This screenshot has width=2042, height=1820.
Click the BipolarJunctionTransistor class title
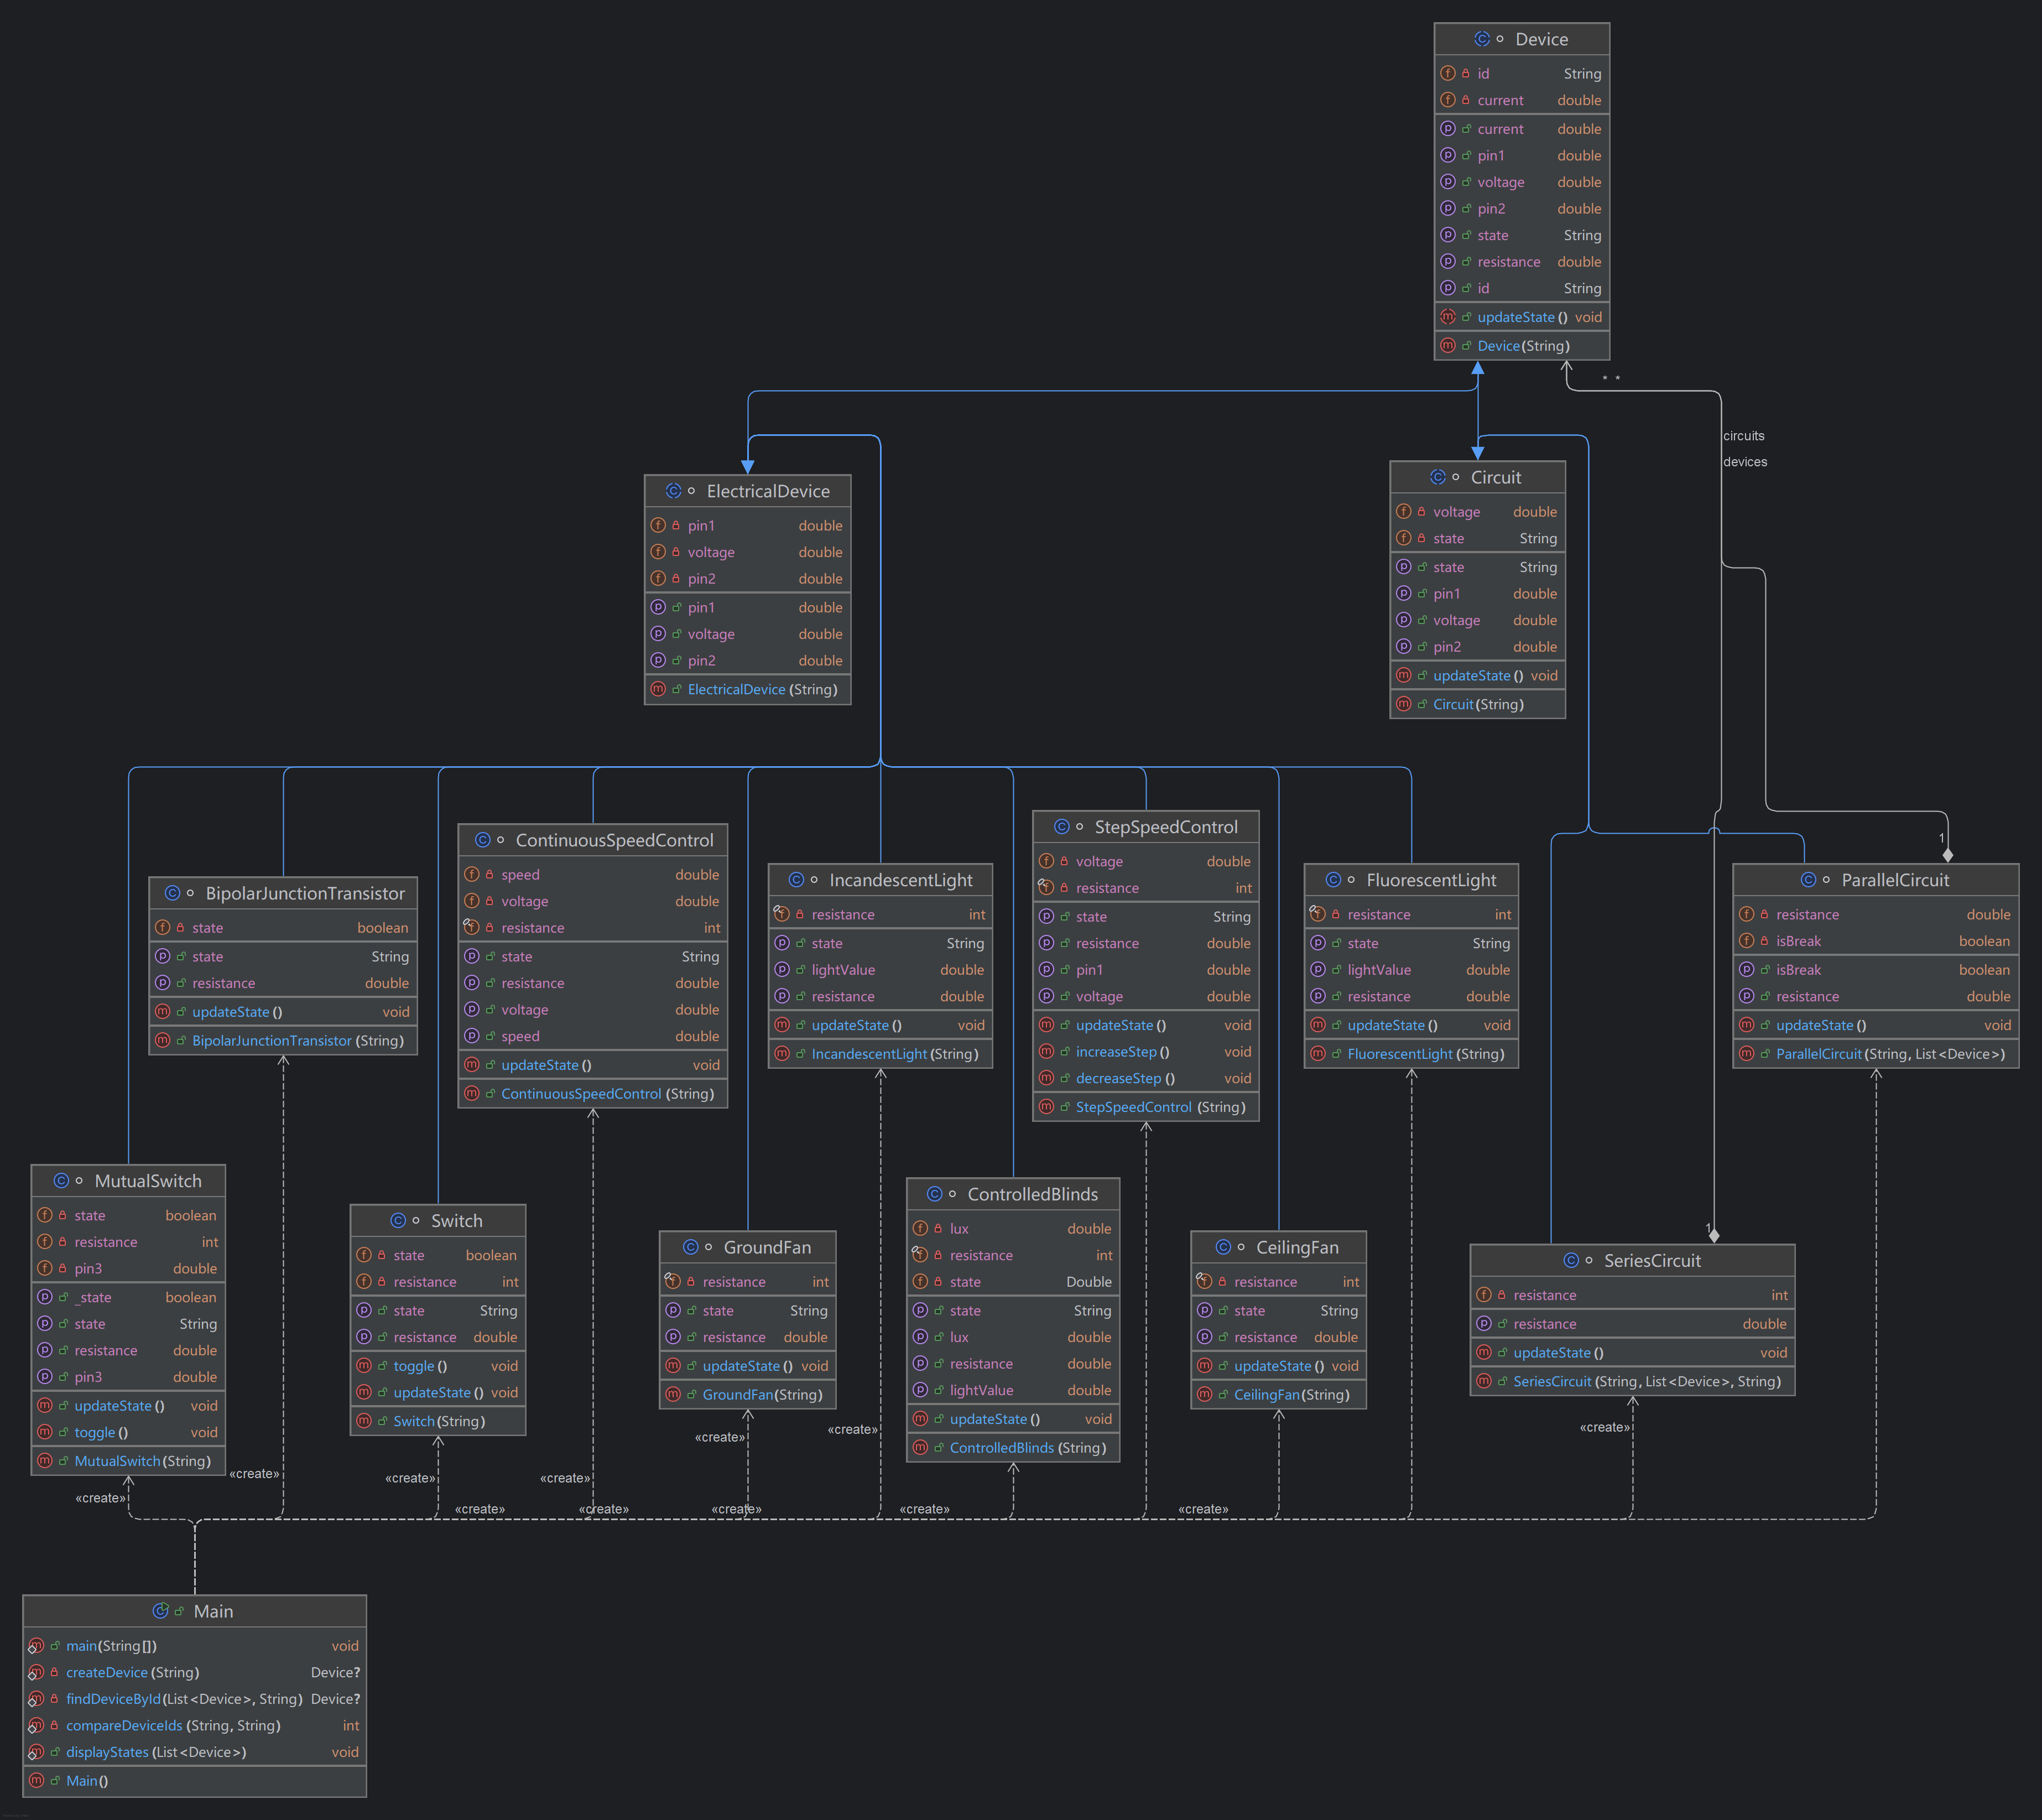click(305, 894)
